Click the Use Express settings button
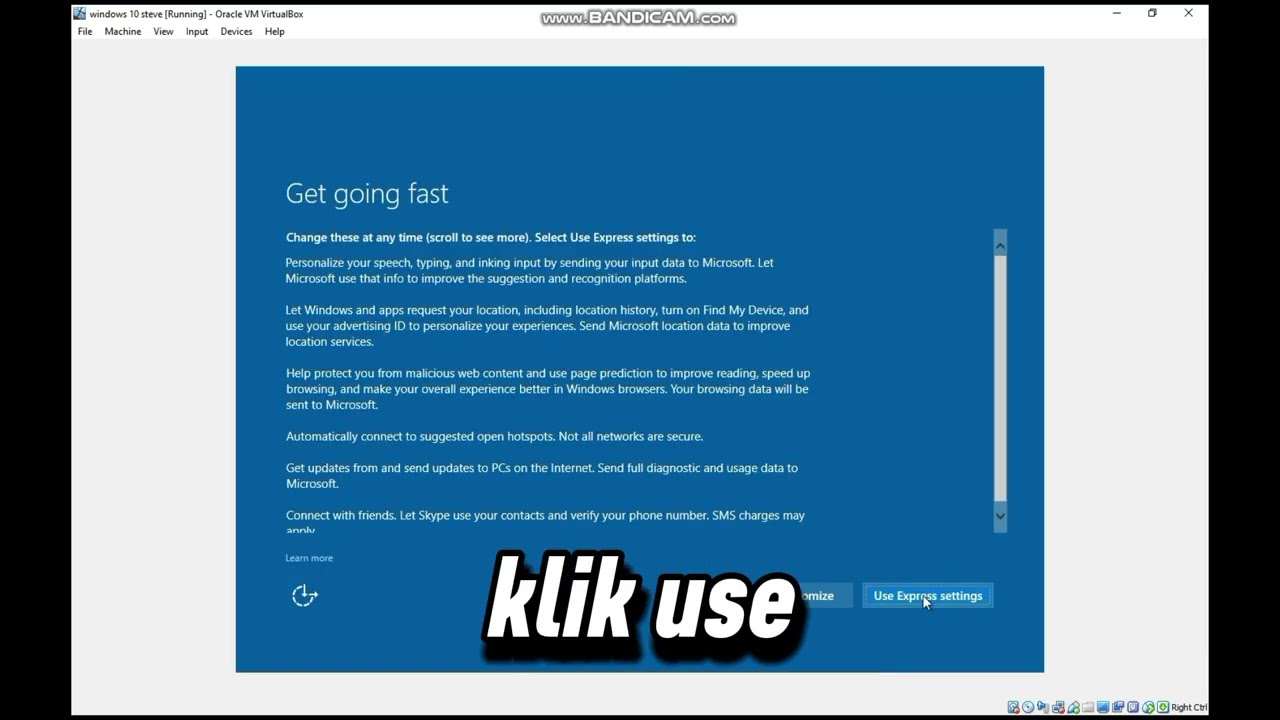Screen dimensions: 1280x720 [x=928, y=596]
